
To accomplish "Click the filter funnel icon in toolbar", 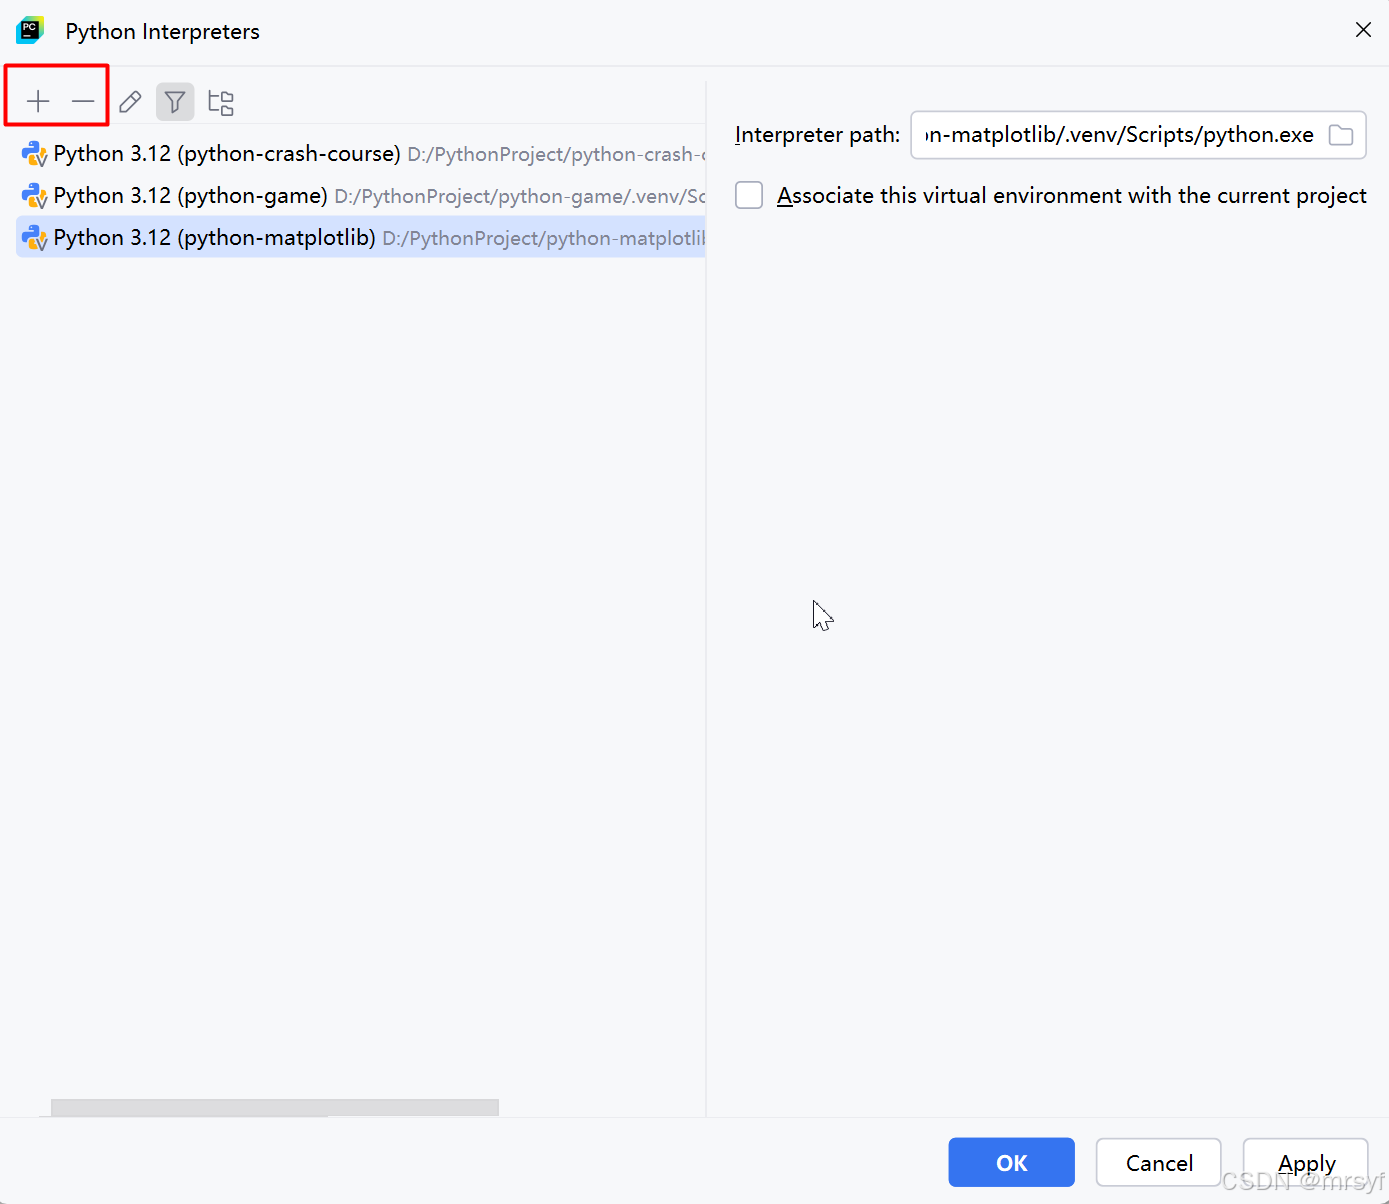I will click(175, 101).
